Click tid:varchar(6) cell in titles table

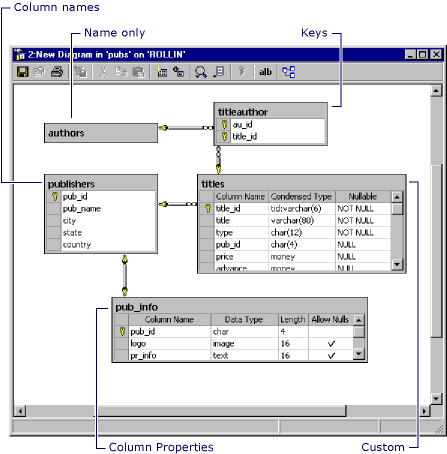point(302,209)
